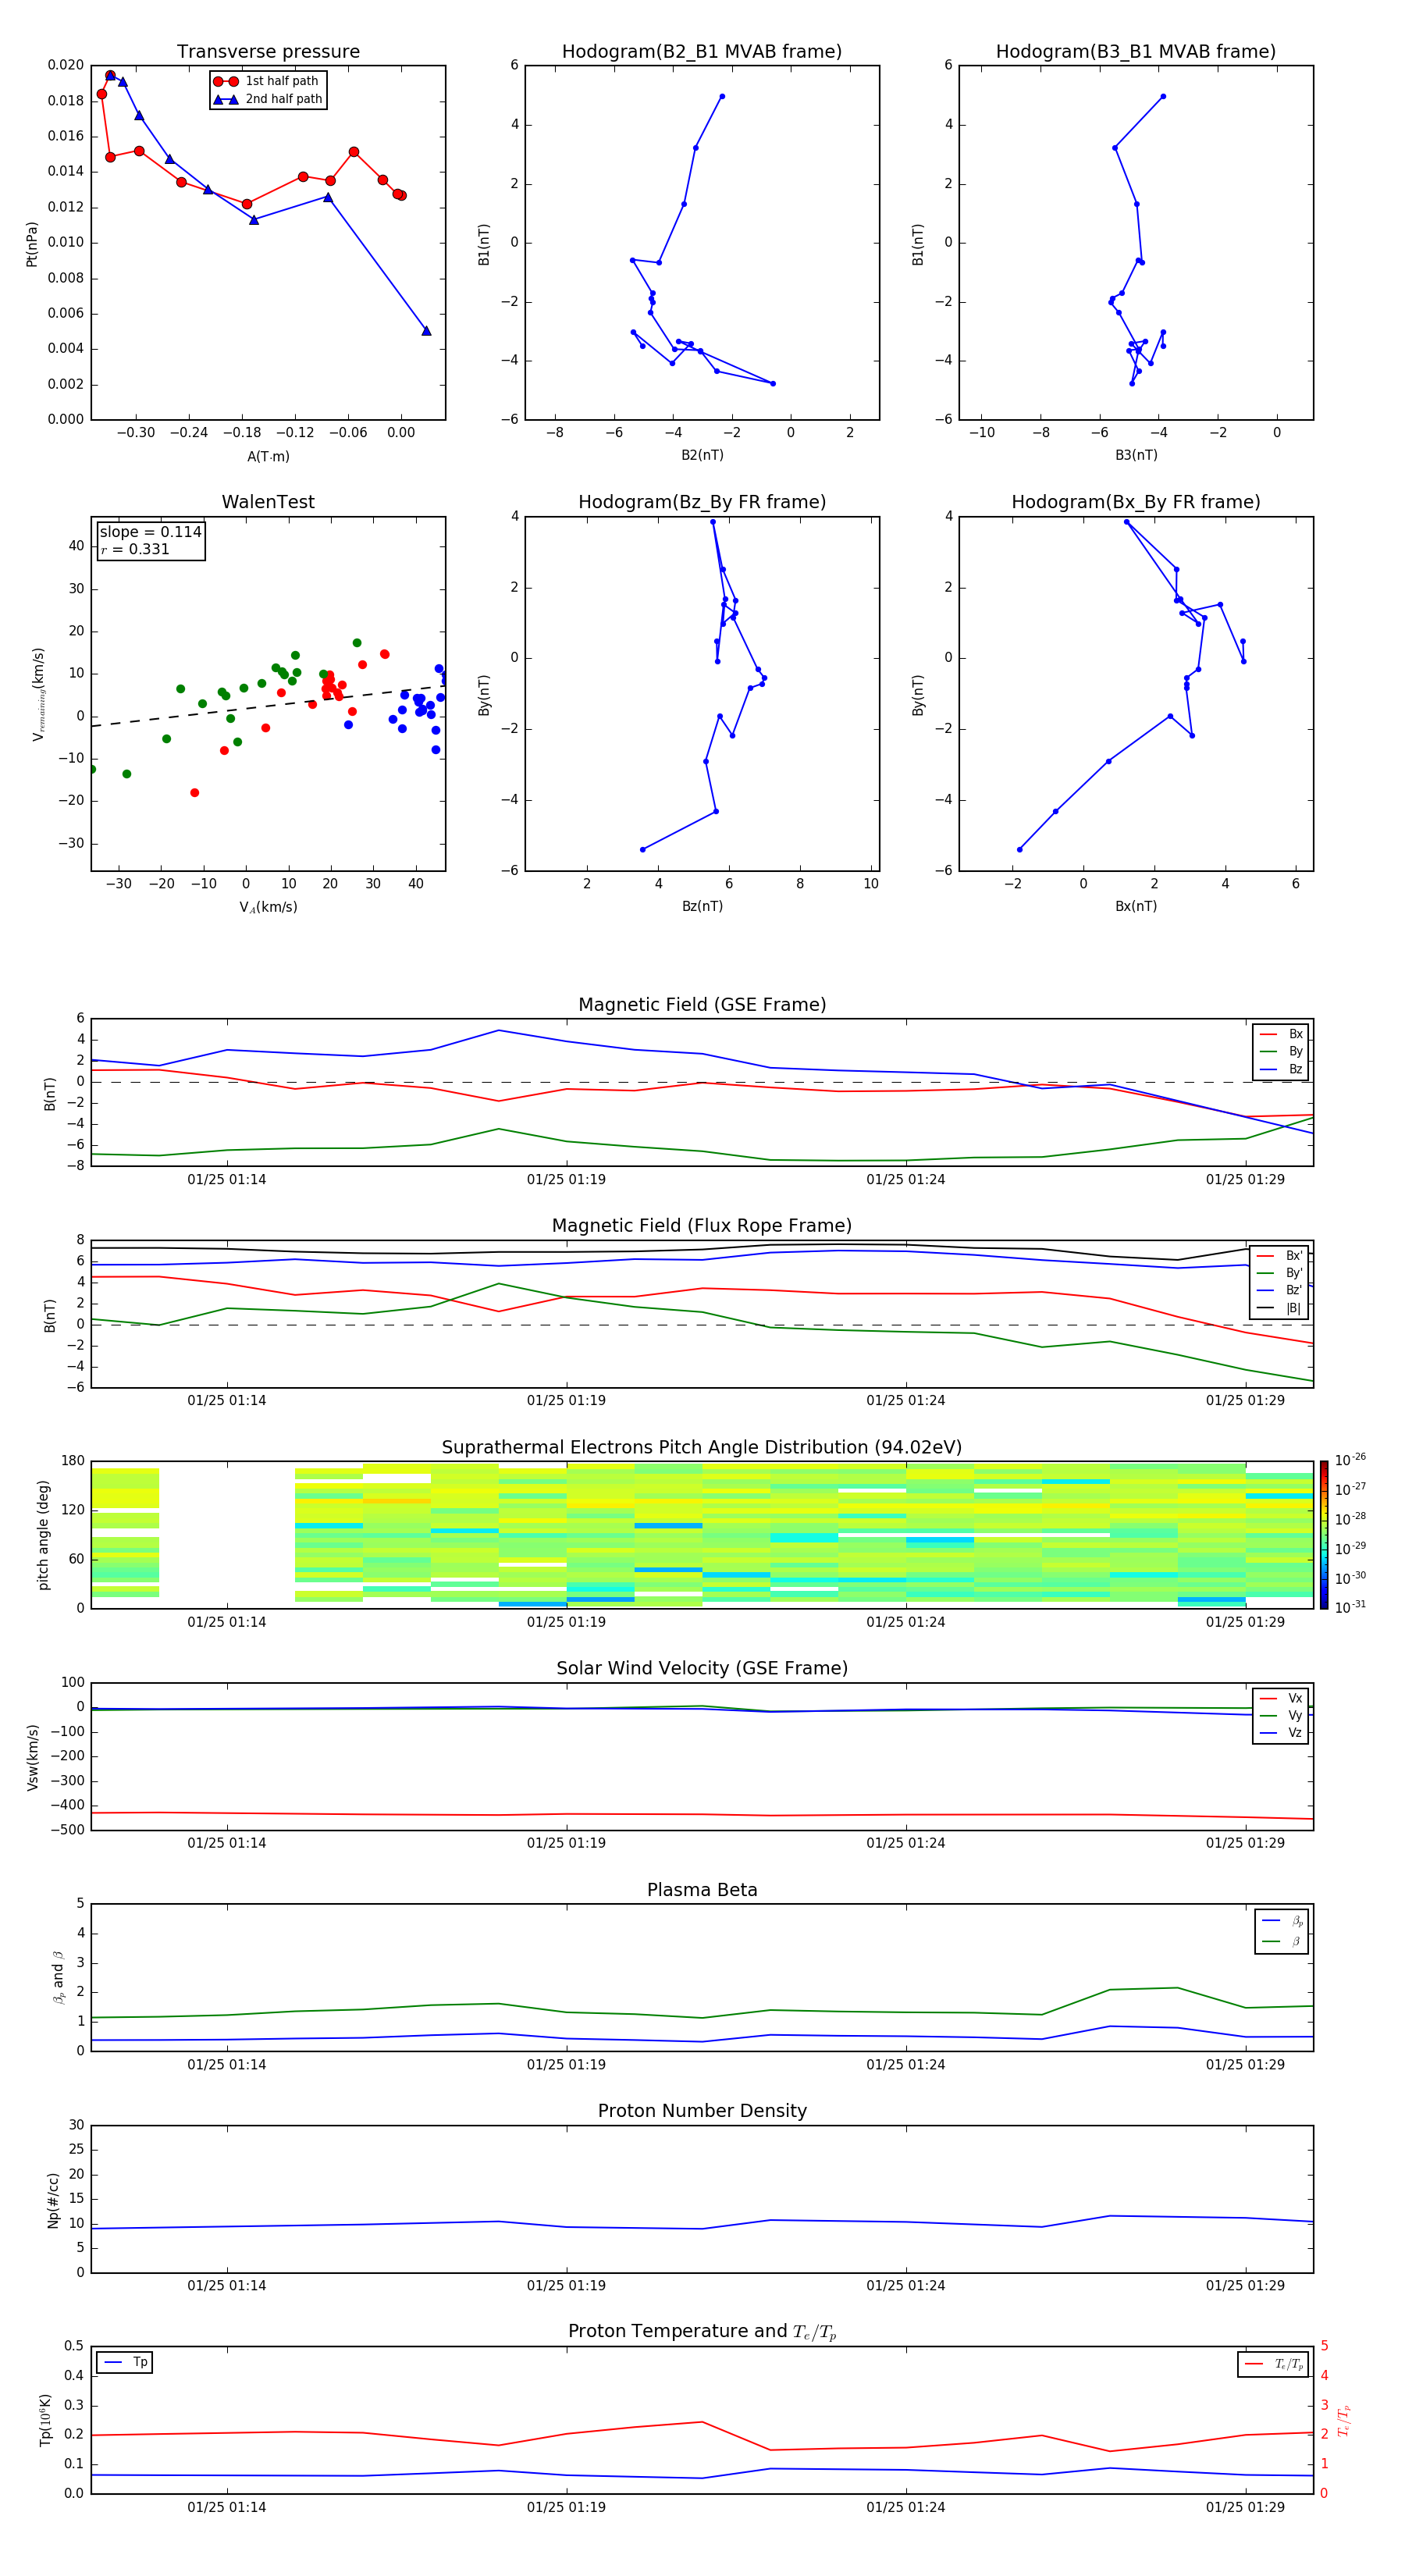The image size is (1405, 2576).
Task: Click the 'B2(nT)' x-axis label
Action: [702, 456]
